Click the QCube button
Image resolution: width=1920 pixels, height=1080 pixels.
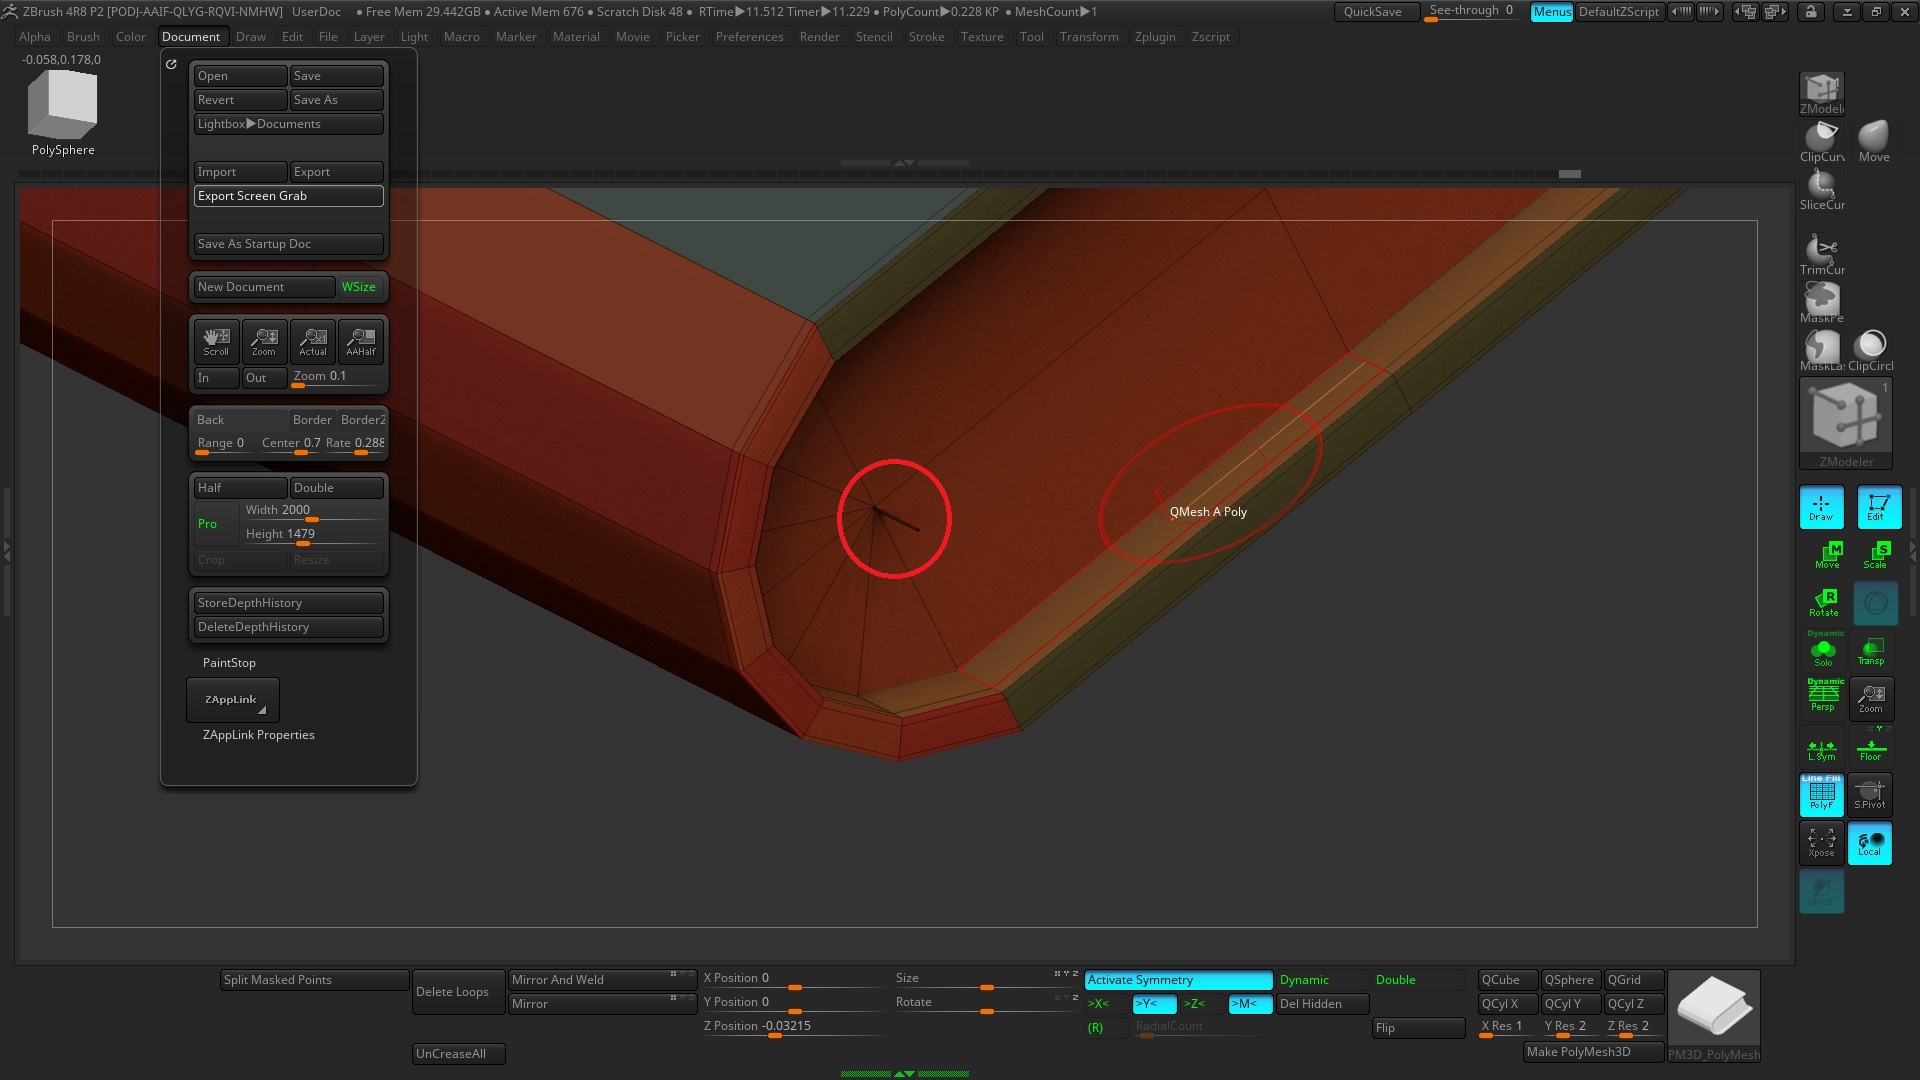coord(1508,980)
